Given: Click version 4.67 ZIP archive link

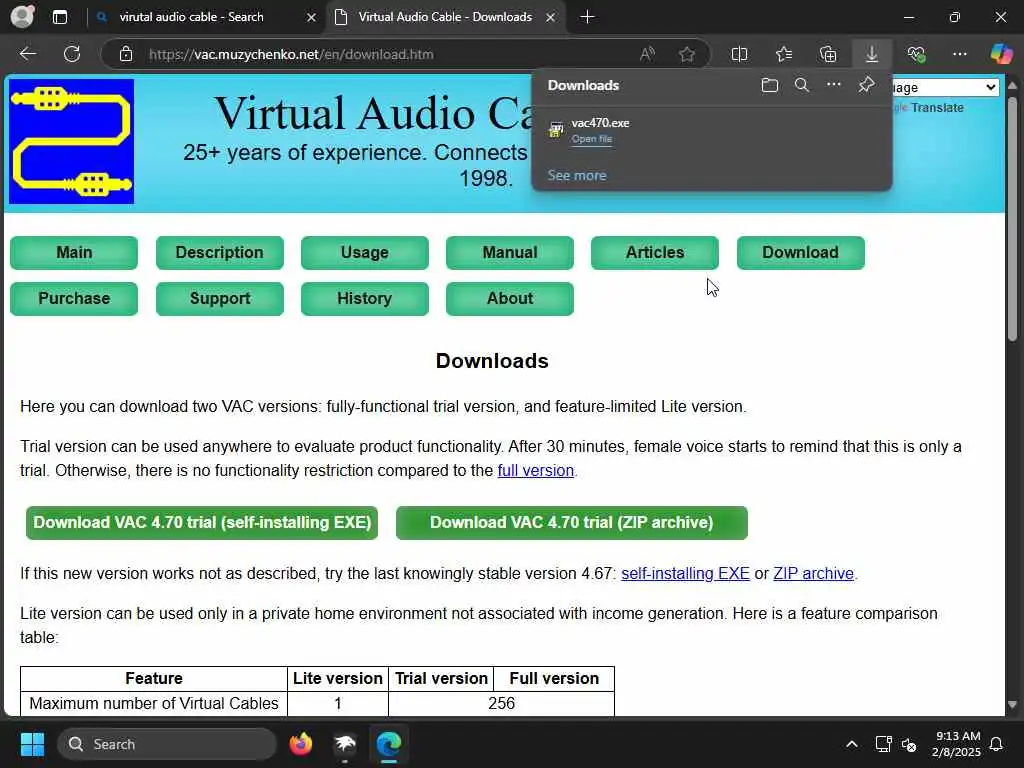Looking at the screenshot, I should coord(813,573).
